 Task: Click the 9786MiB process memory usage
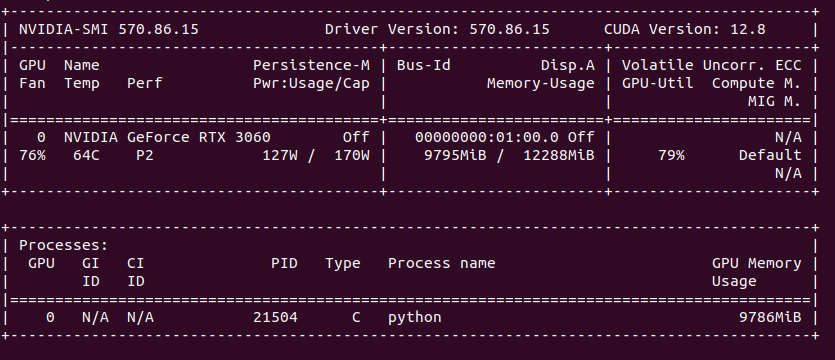(x=770, y=317)
